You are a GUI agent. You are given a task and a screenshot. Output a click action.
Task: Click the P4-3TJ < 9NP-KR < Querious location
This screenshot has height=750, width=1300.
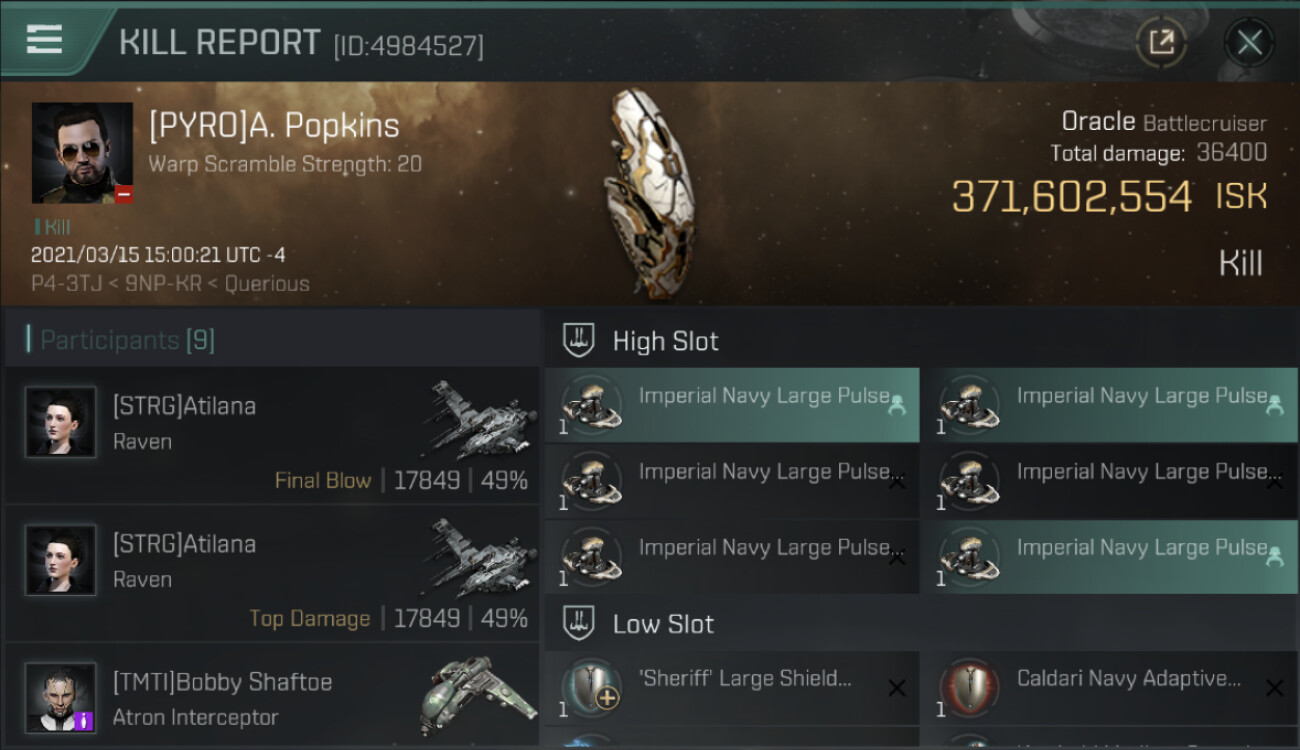170,284
